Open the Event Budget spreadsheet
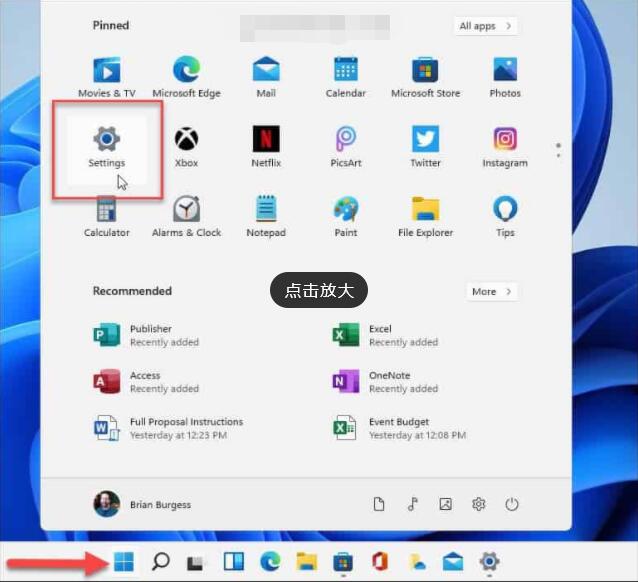The image size is (638, 582). point(399,428)
